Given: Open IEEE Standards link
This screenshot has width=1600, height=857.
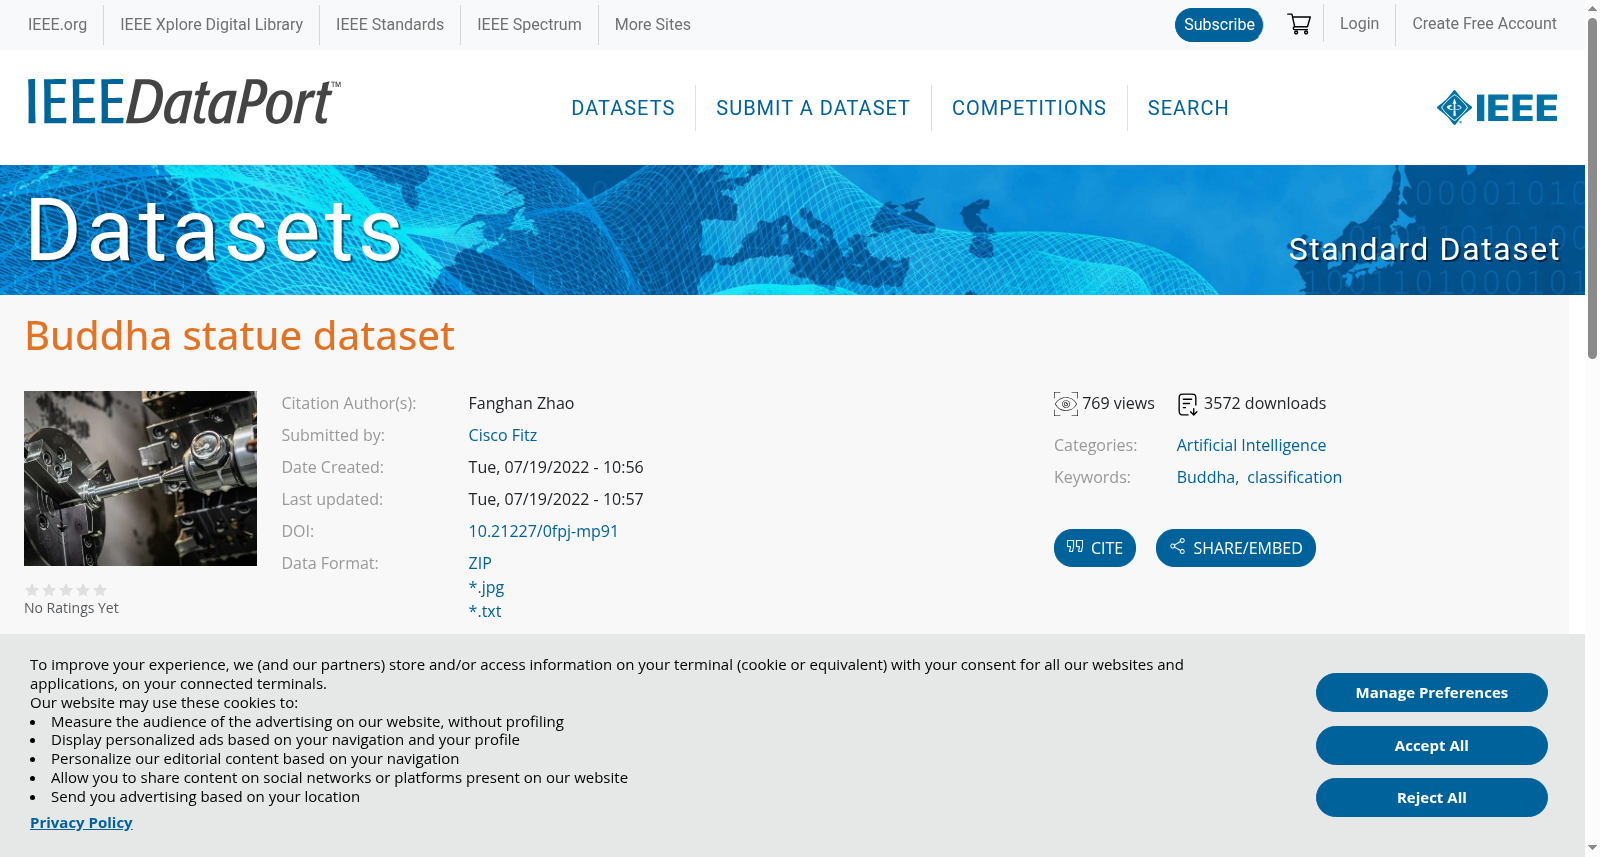Looking at the screenshot, I should [390, 24].
